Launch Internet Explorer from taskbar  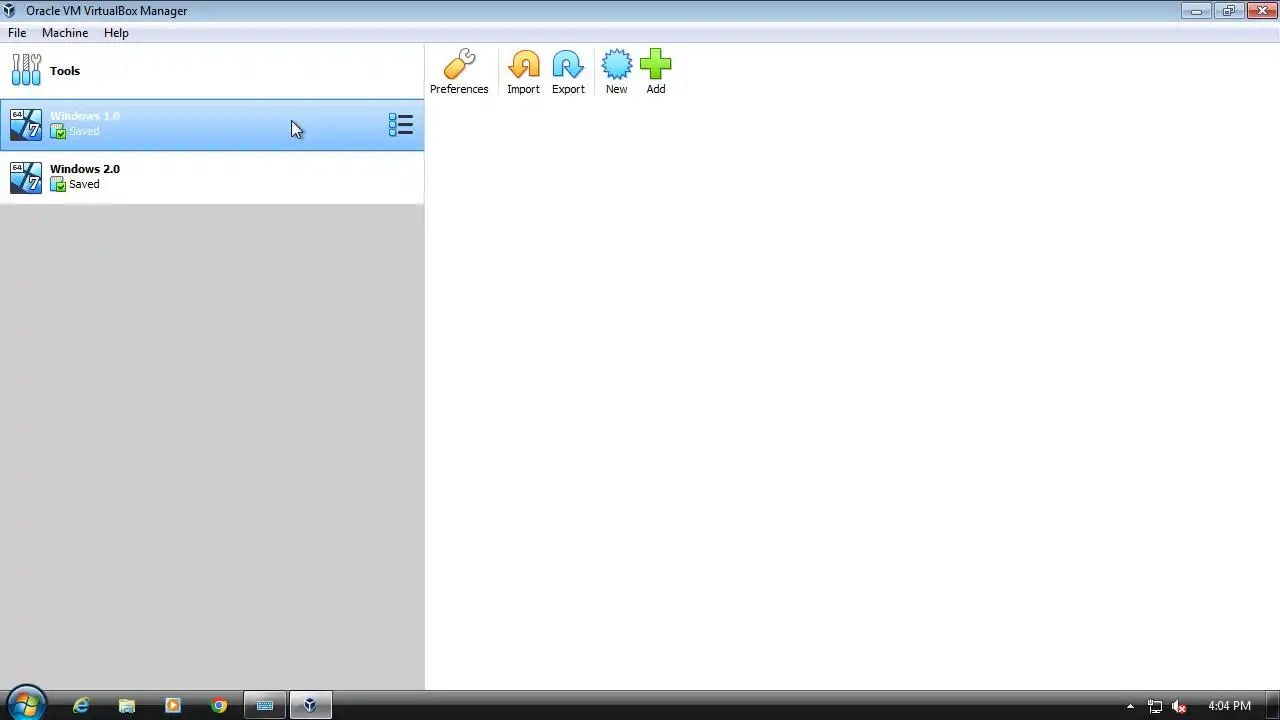pyautogui.click(x=81, y=705)
